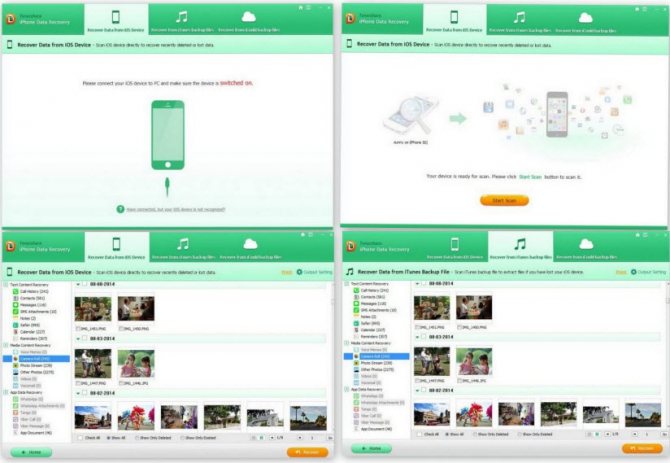670x463 pixels.
Task: Collapse the 08-08-2014 group in the iOS Device results window
Action: coord(78,284)
